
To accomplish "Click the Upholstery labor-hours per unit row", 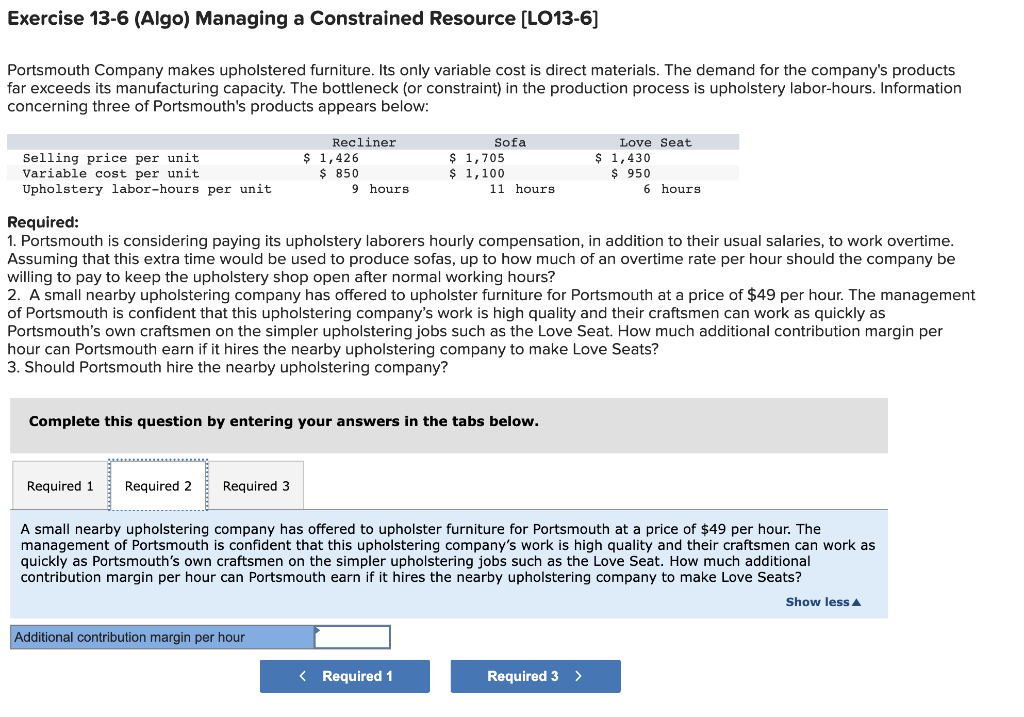I will coord(143,188).
